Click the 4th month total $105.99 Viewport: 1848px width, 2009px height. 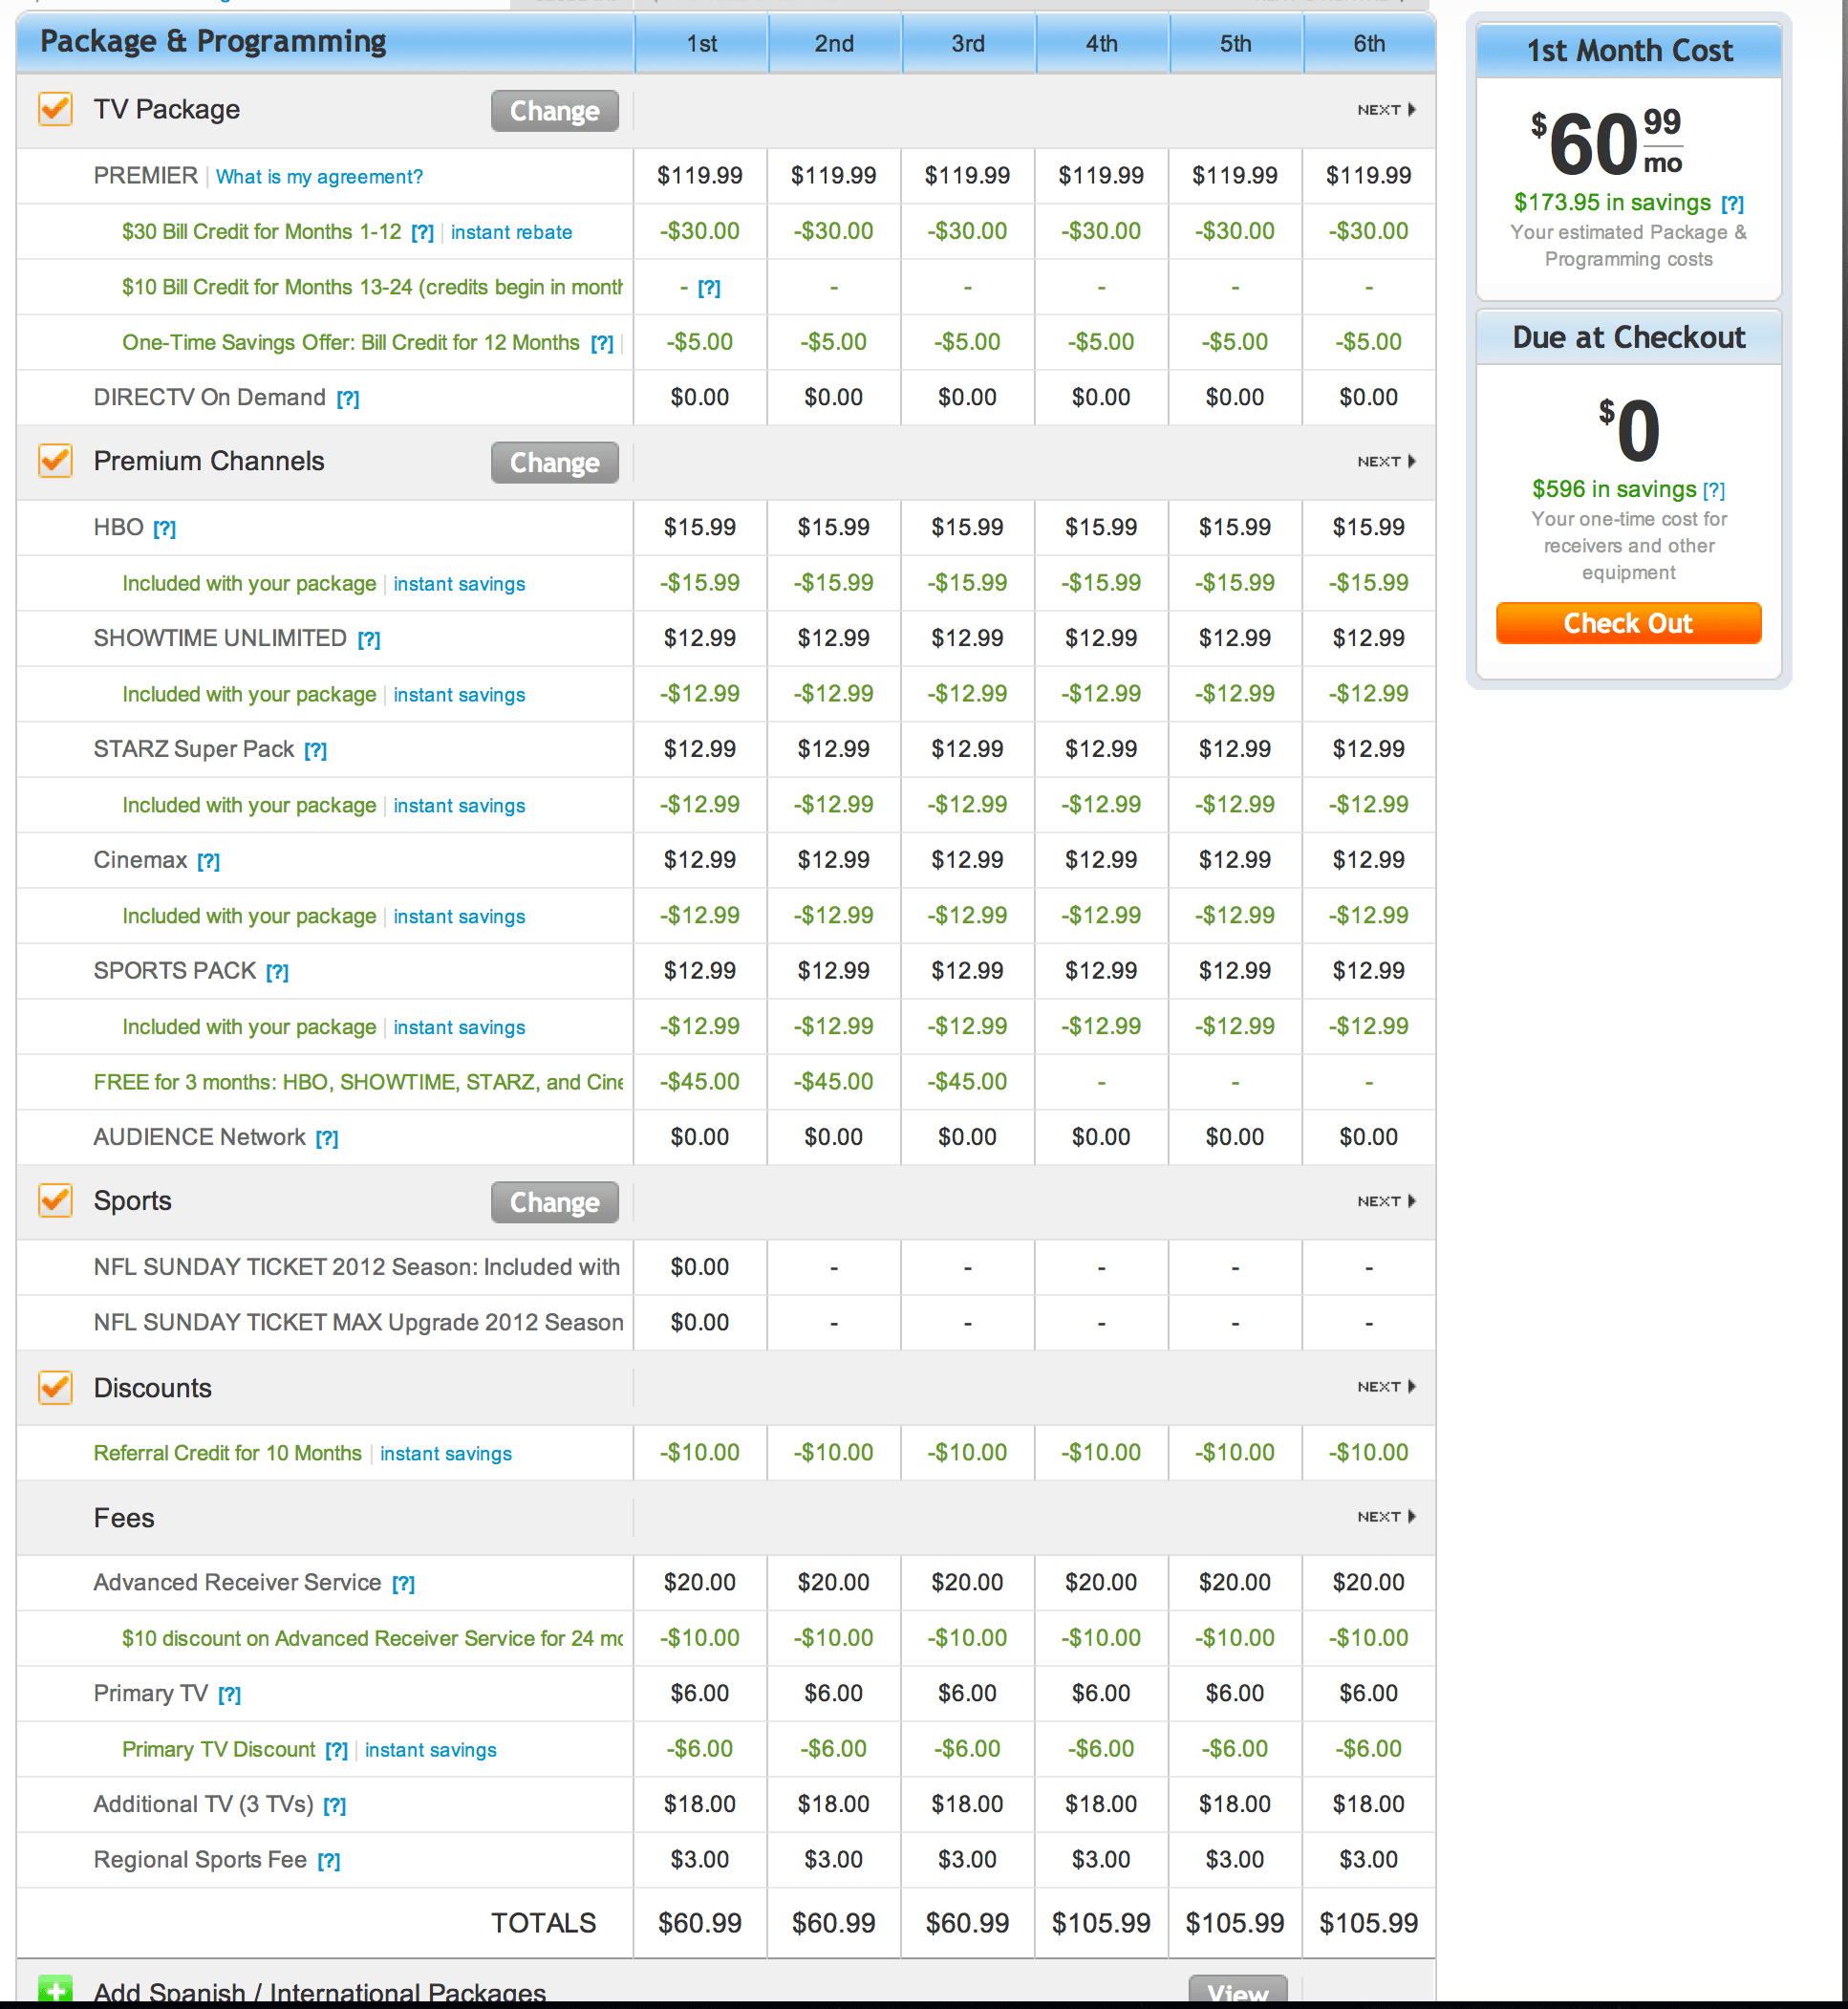coord(1101,1923)
